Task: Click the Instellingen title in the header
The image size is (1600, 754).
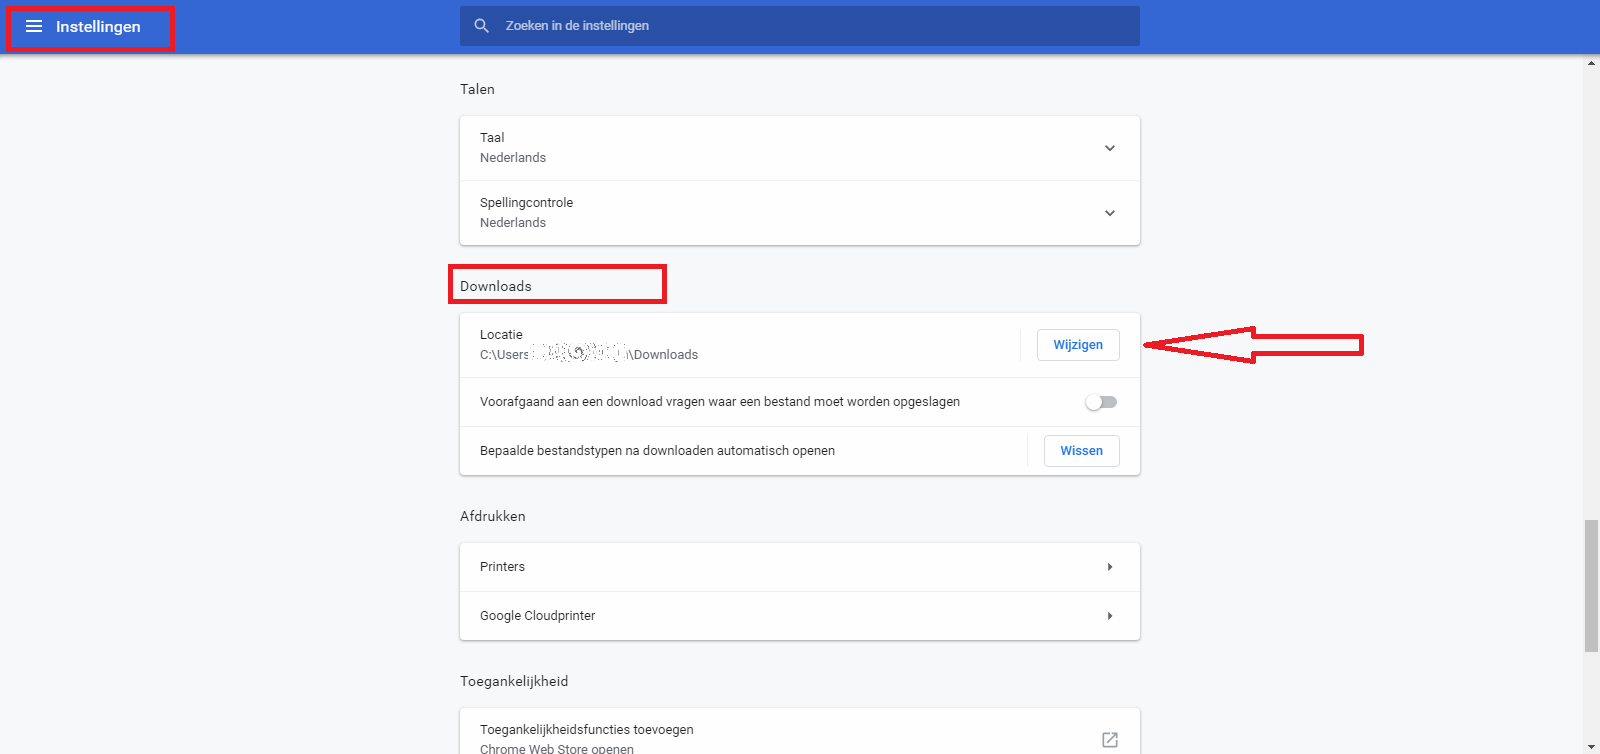Action: (98, 27)
